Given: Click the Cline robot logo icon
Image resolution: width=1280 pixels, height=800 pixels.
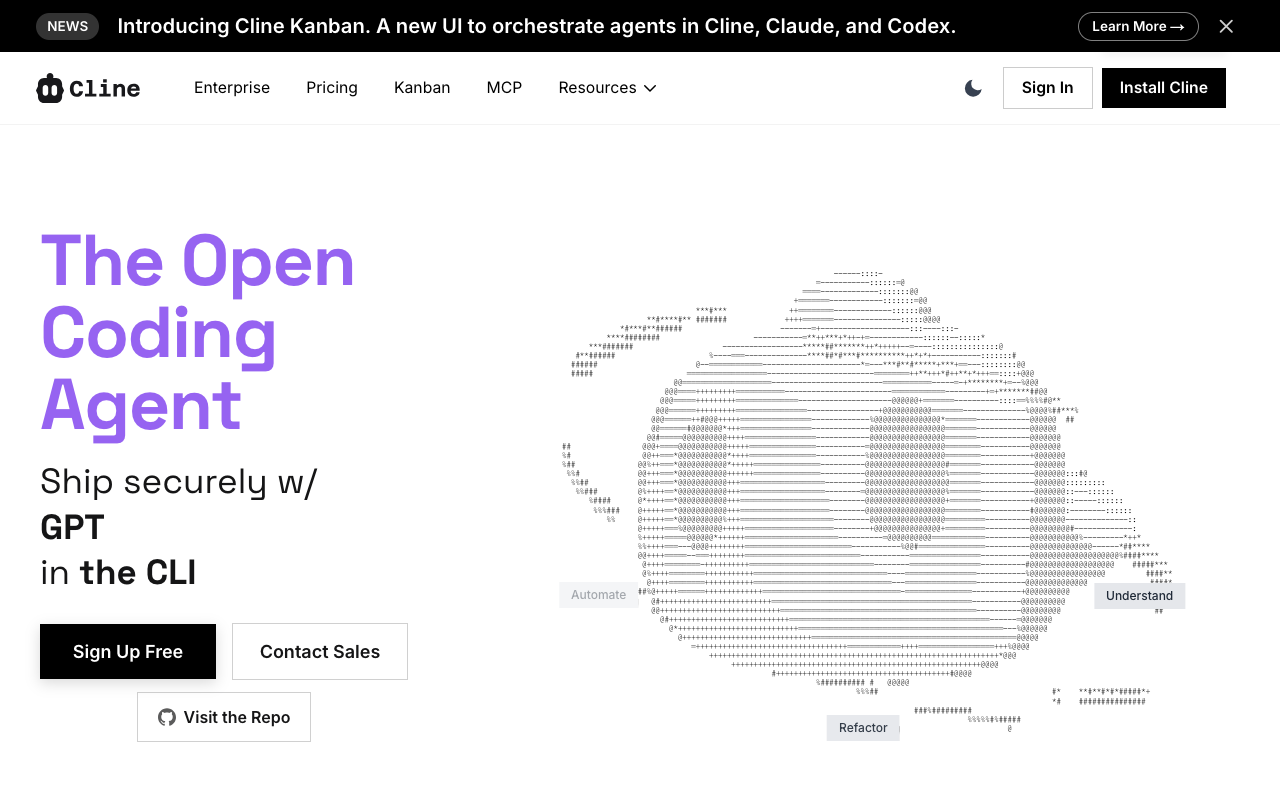Looking at the screenshot, I should tap(51, 88).
